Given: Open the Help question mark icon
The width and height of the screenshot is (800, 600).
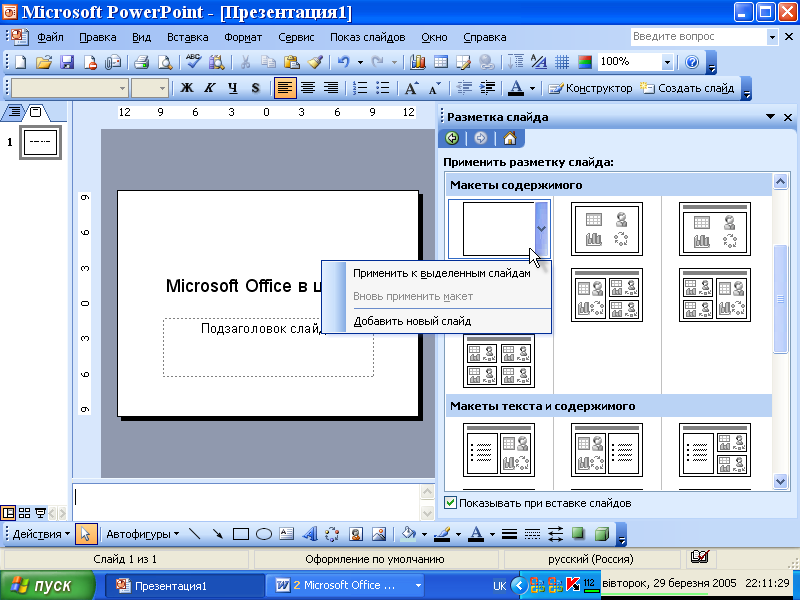Looking at the screenshot, I should [692, 62].
